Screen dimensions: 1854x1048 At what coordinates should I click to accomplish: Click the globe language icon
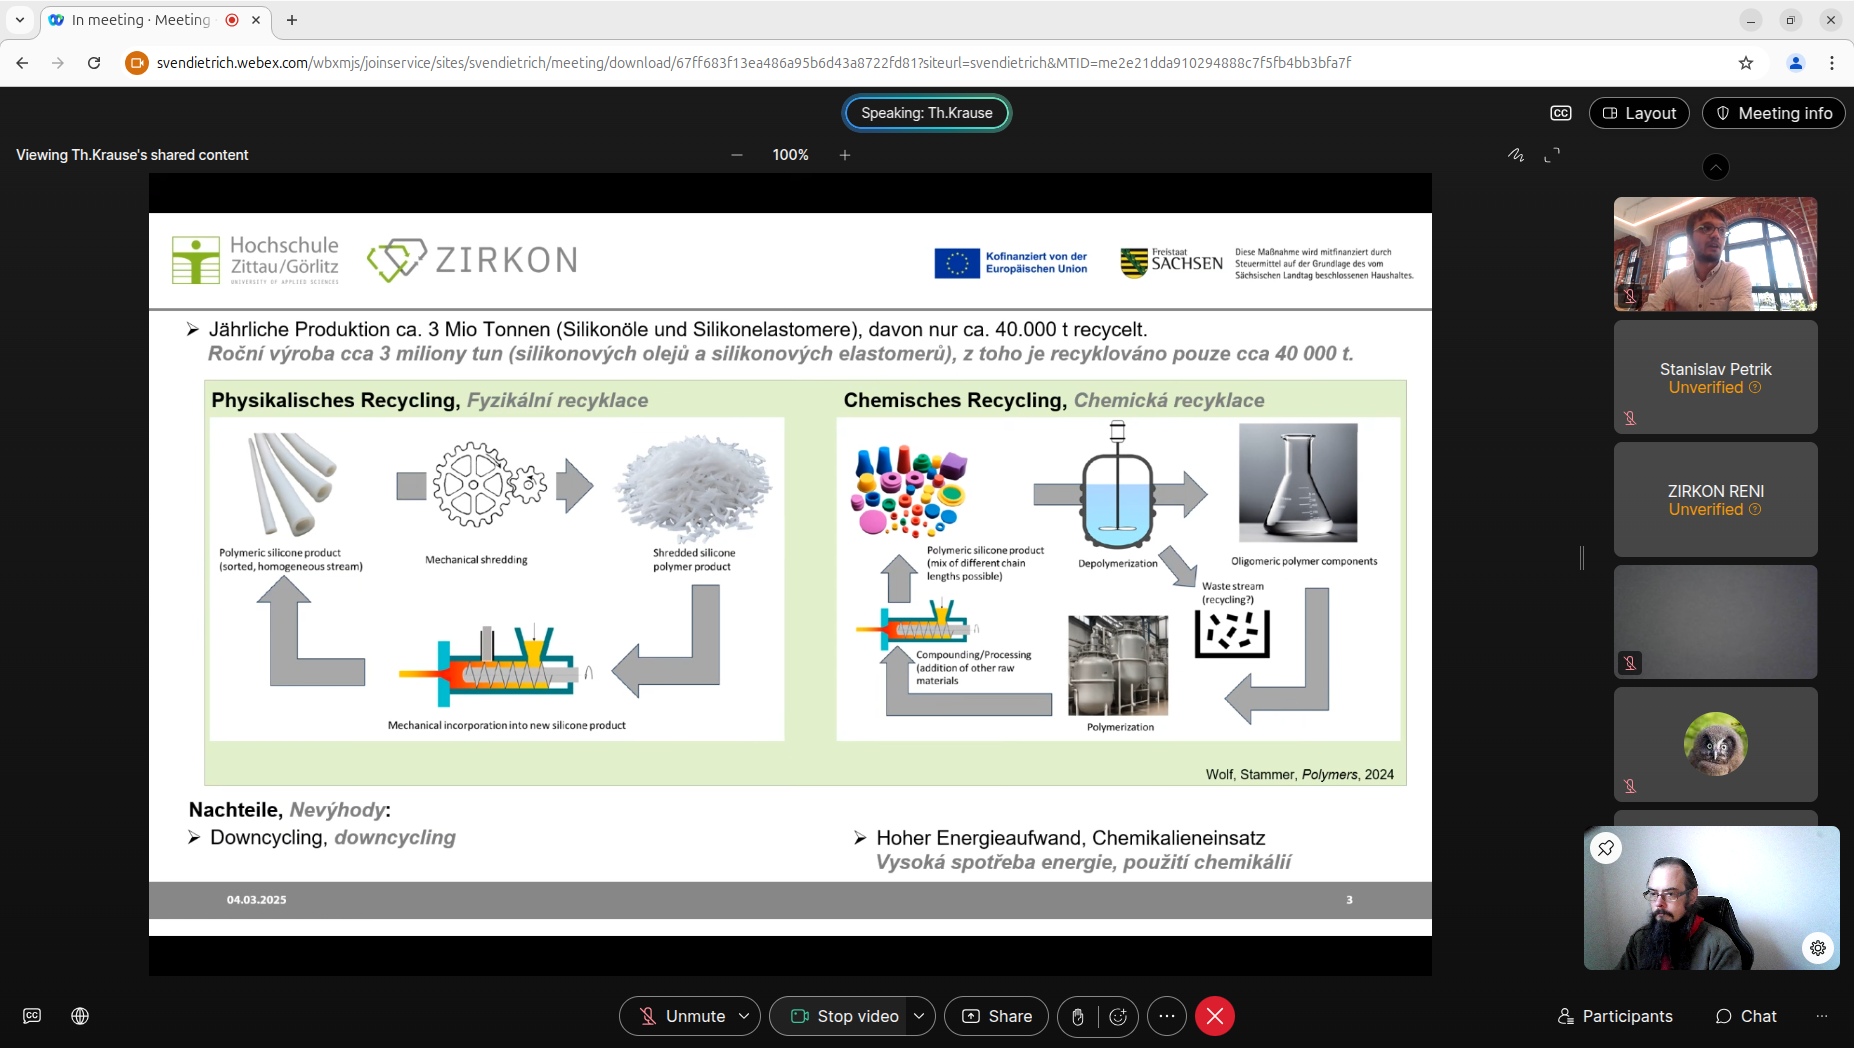click(80, 1016)
